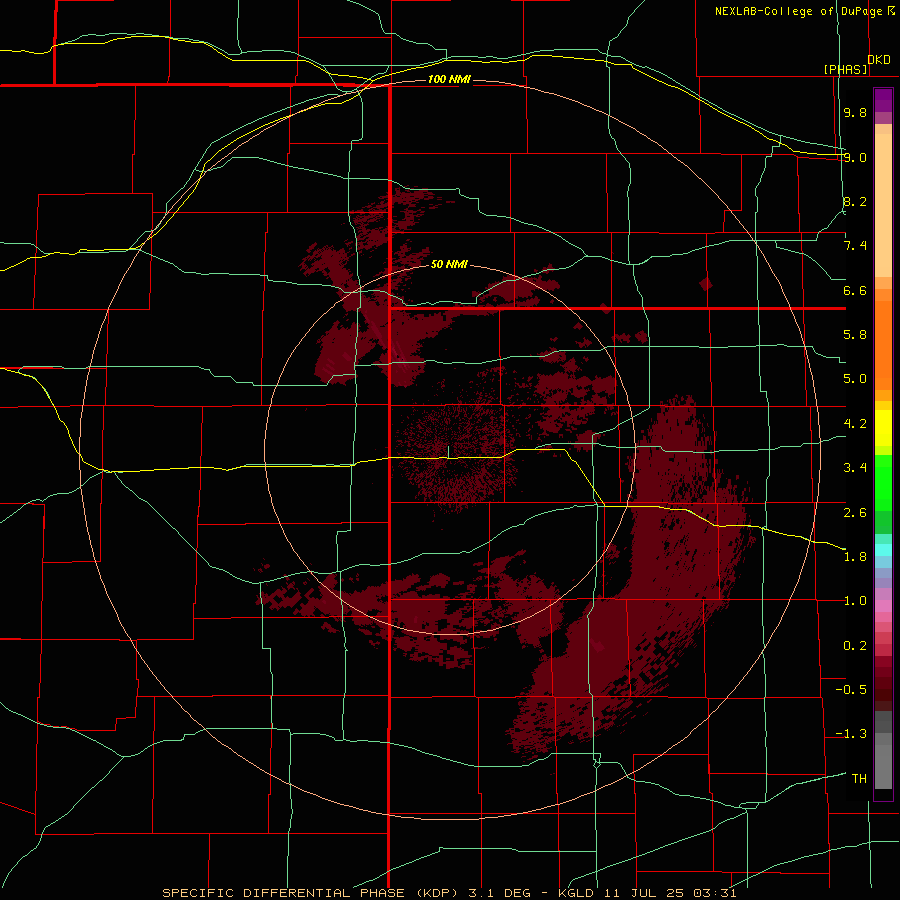Select the 50 NMI range ring label
Viewport: 900px width, 900px height.
pos(449,264)
